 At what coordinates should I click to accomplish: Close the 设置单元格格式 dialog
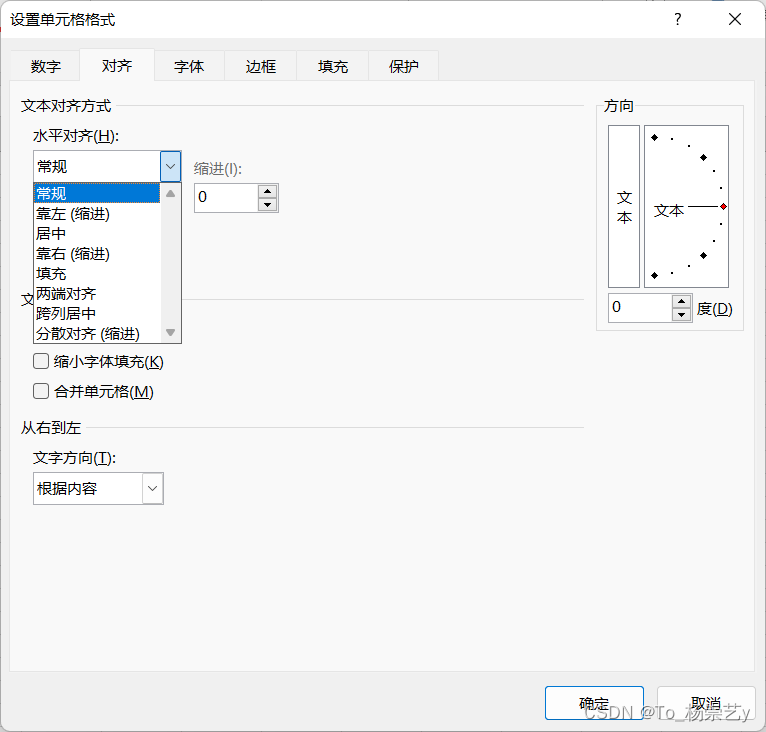click(x=735, y=20)
